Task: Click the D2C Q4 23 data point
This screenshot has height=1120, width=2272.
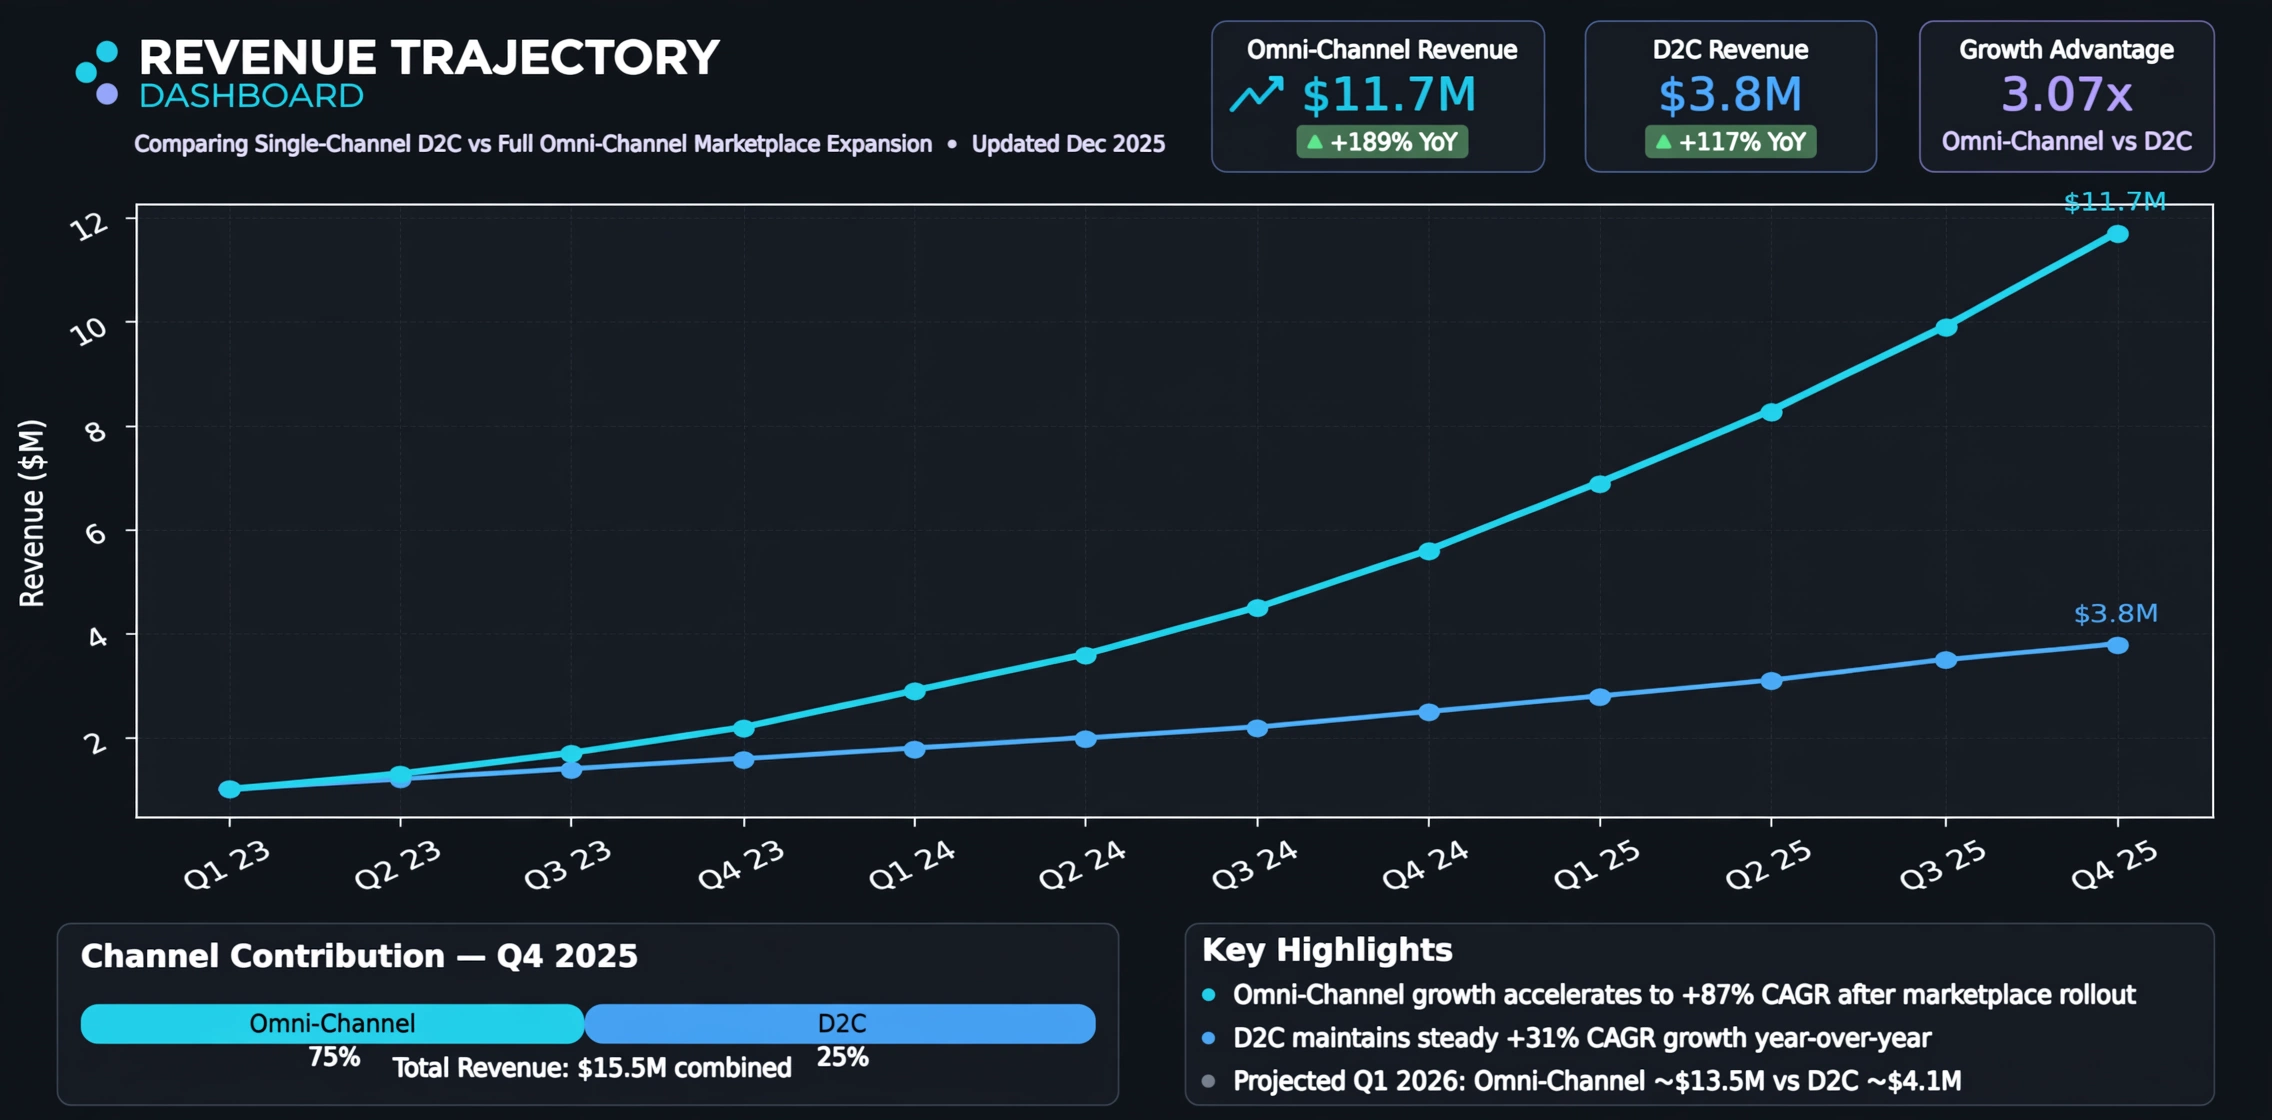Action: (x=743, y=760)
